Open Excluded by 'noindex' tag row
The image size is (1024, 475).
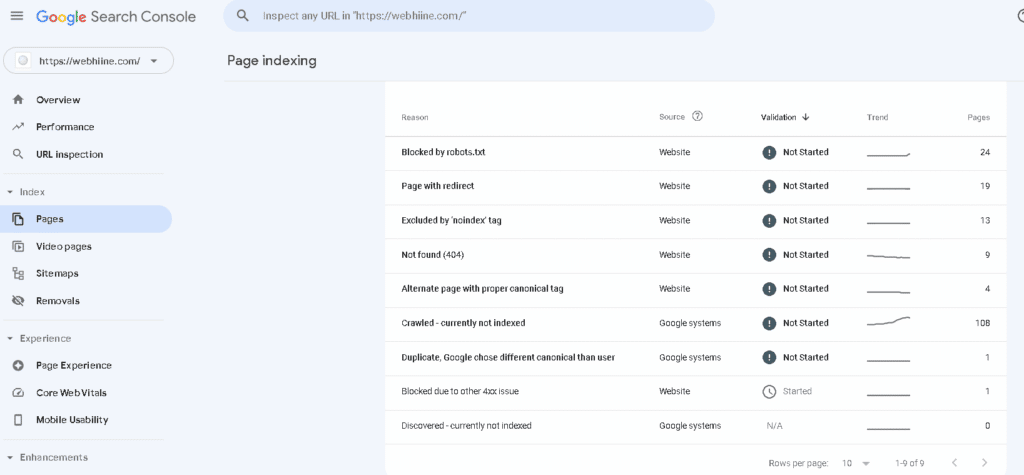point(696,220)
